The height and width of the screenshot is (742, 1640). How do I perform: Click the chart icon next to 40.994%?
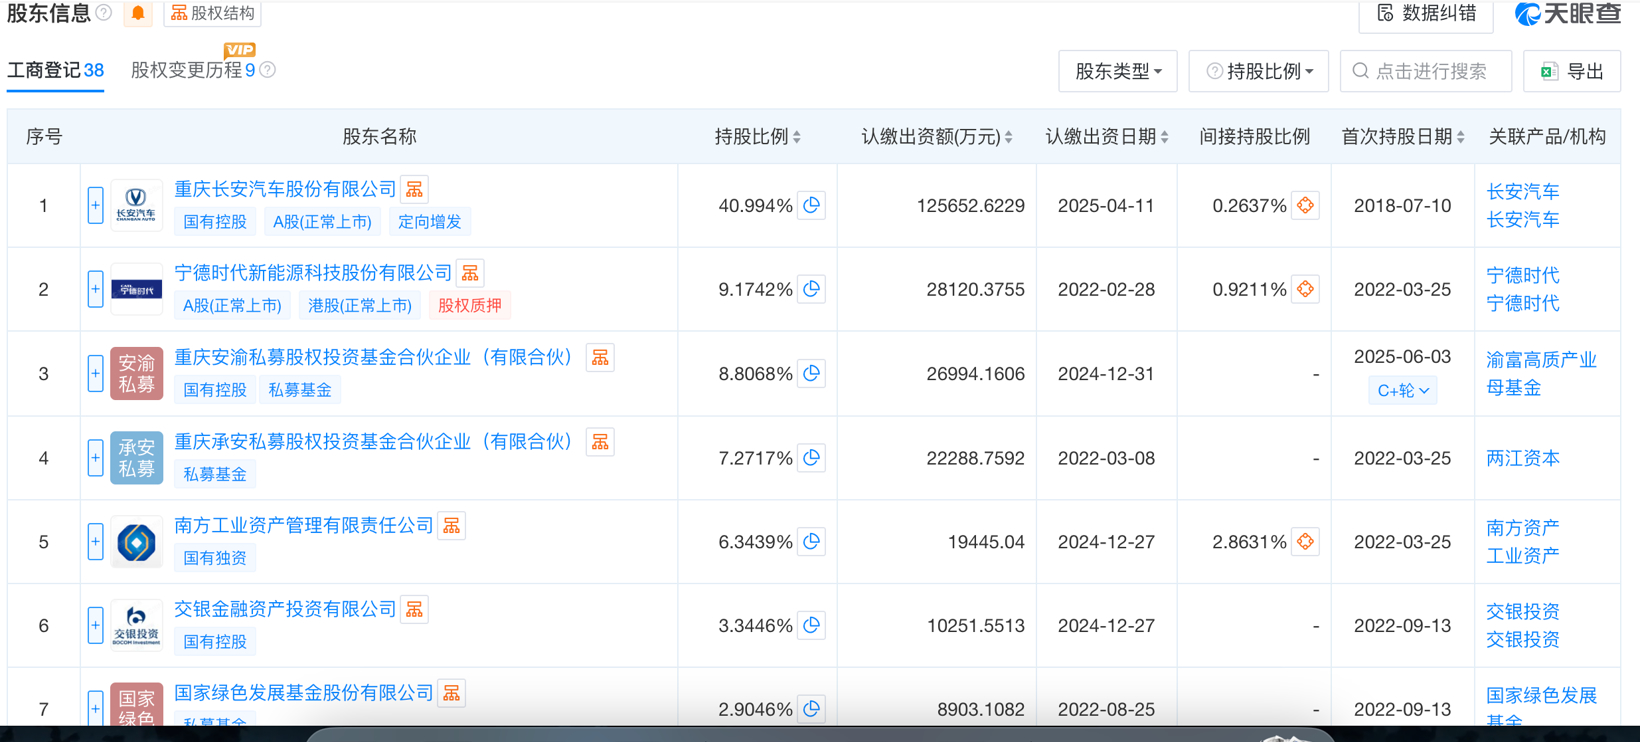pos(812,205)
